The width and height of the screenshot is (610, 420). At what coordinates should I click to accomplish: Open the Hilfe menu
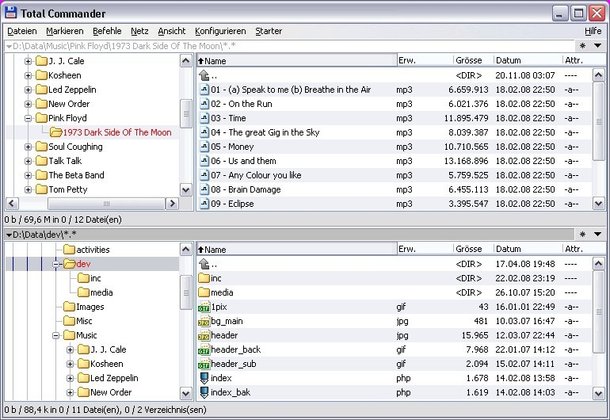pos(593,31)
